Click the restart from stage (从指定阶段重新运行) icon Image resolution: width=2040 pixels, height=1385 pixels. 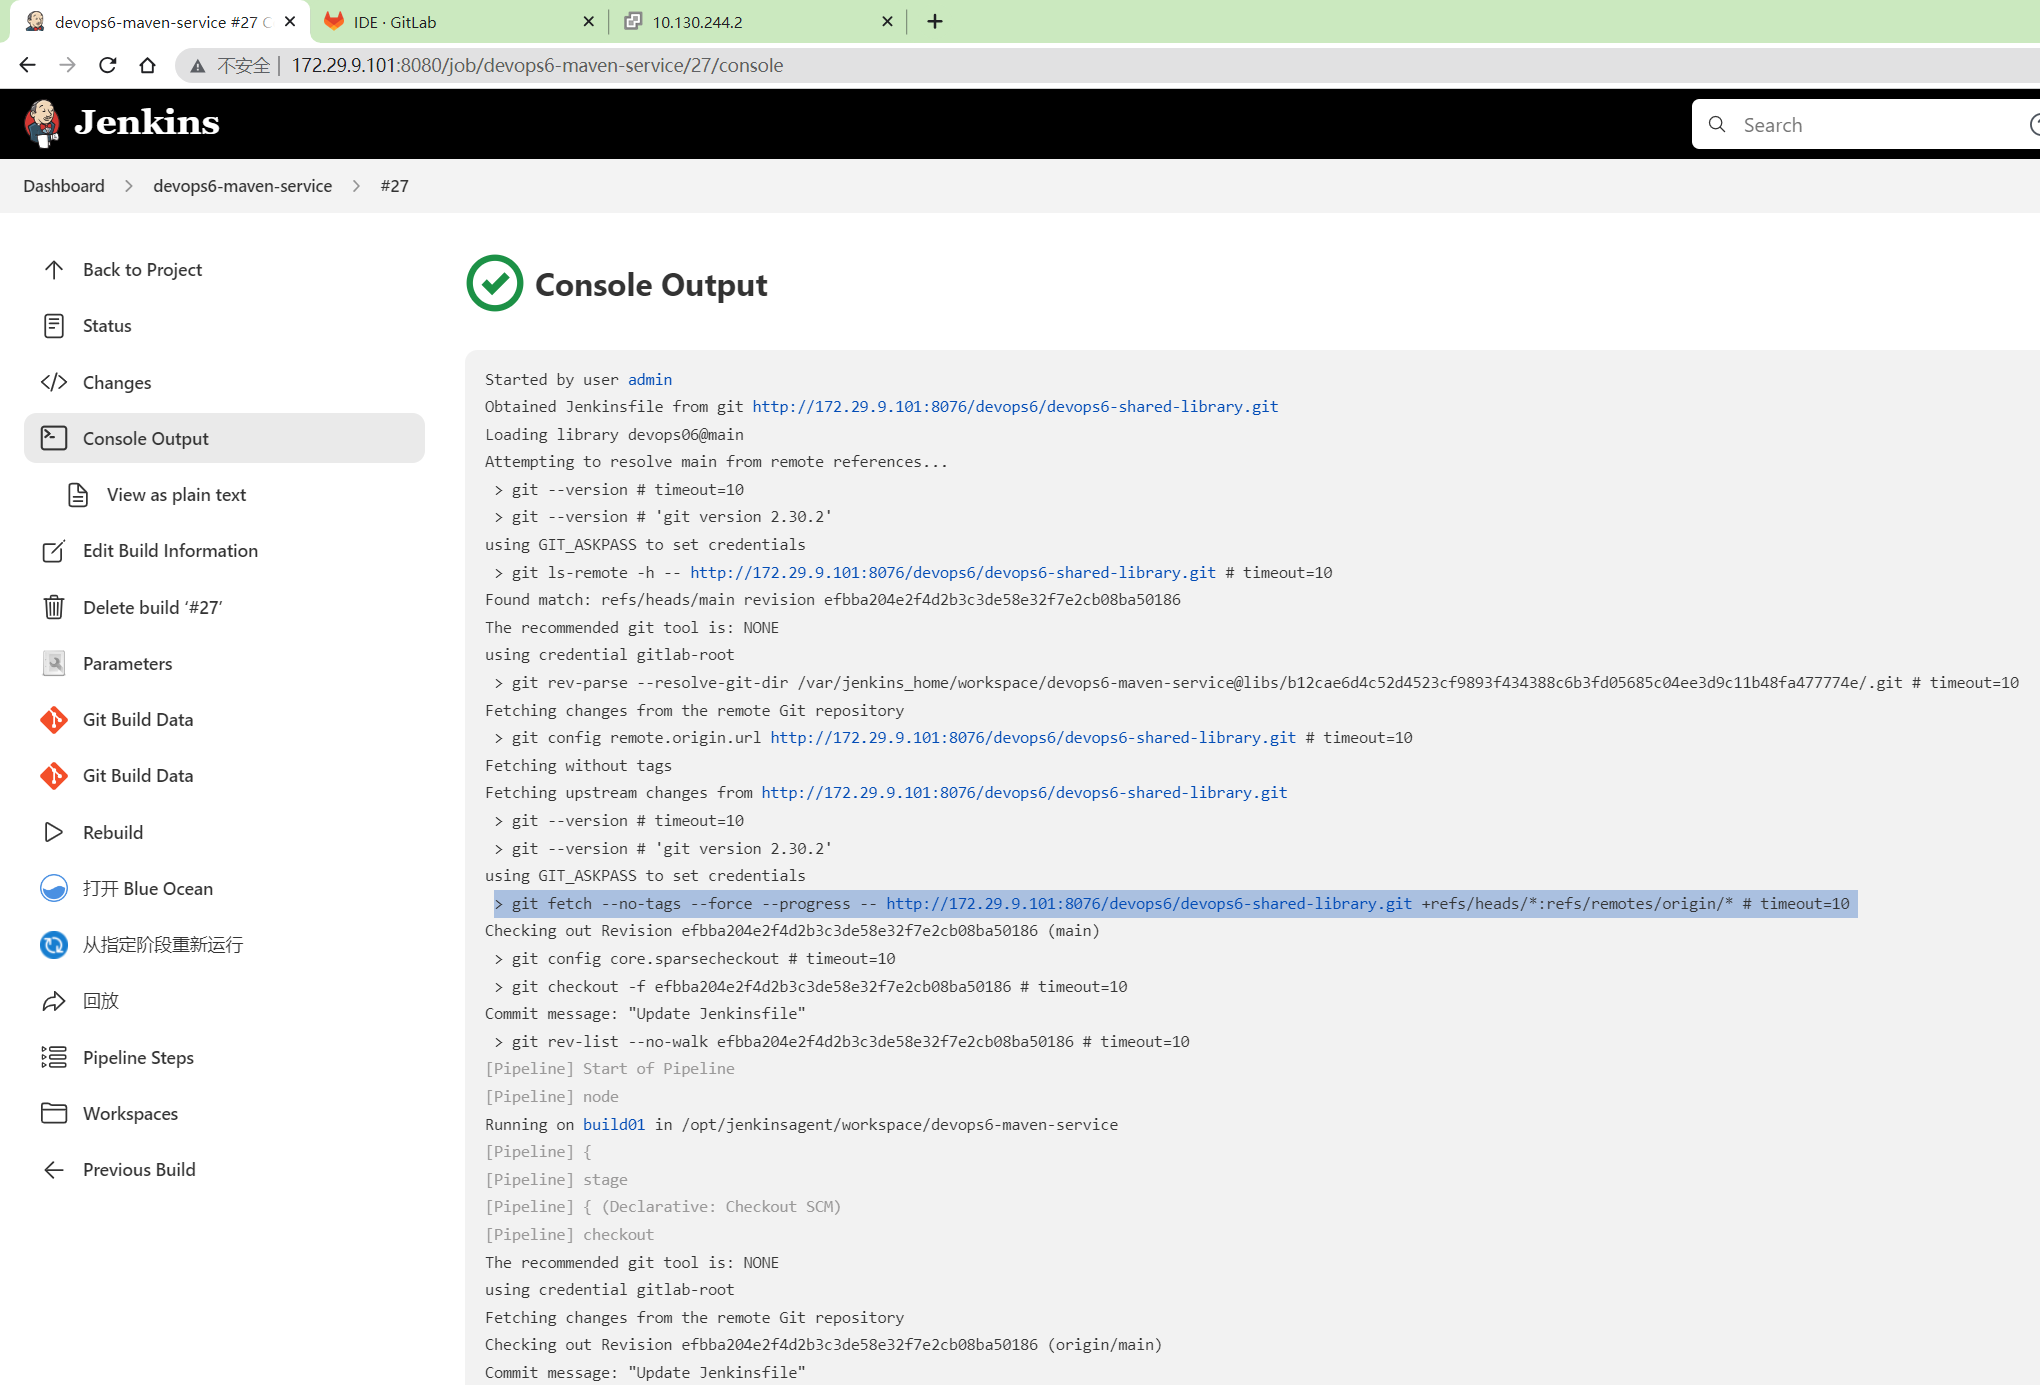(x=54, y=945)
